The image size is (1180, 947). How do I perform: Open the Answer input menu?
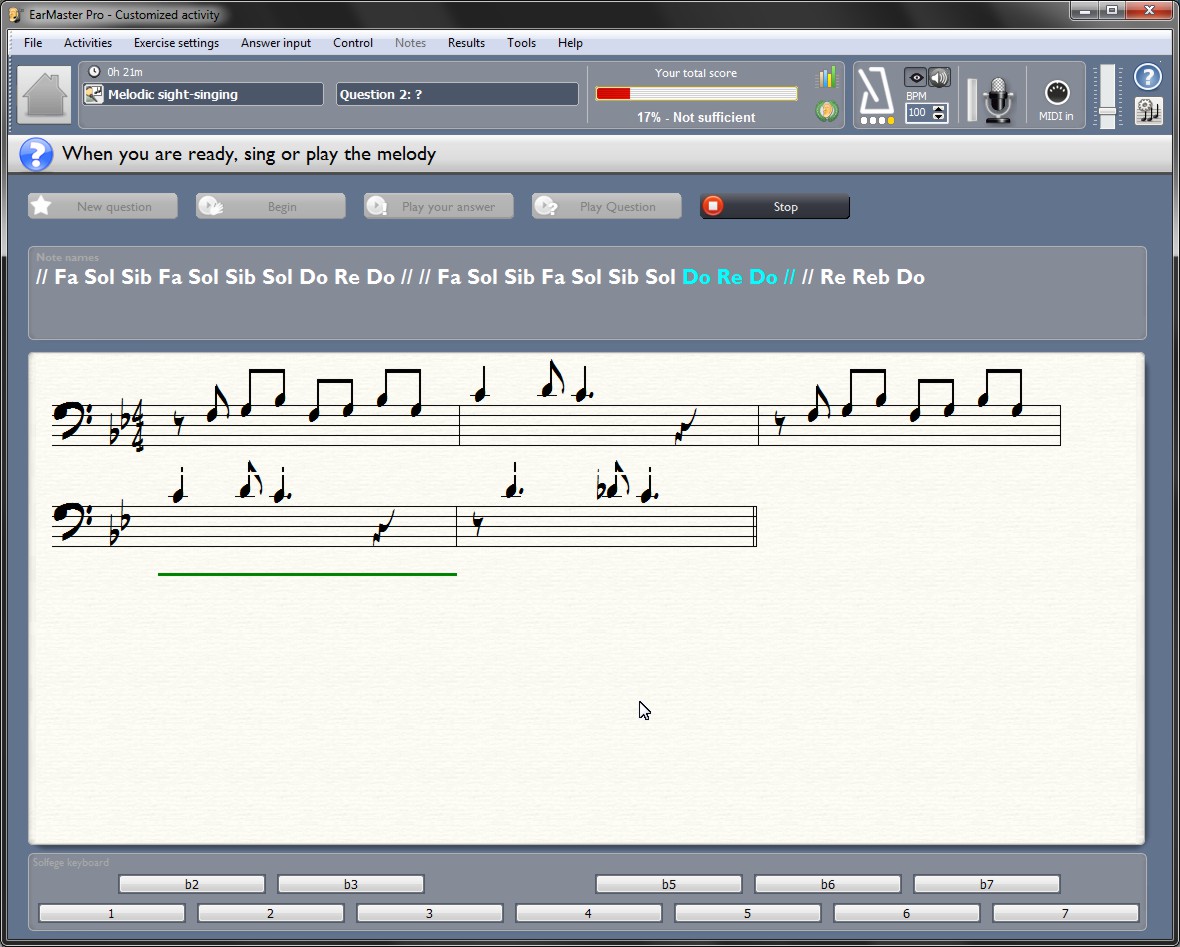coord(276,43)
